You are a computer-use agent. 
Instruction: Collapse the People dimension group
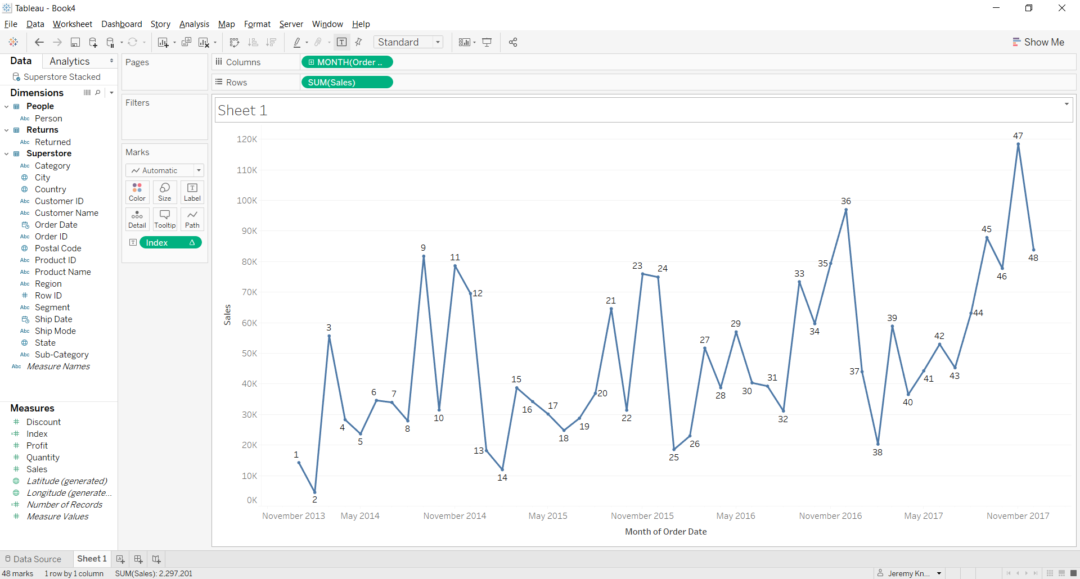[8, 105]
